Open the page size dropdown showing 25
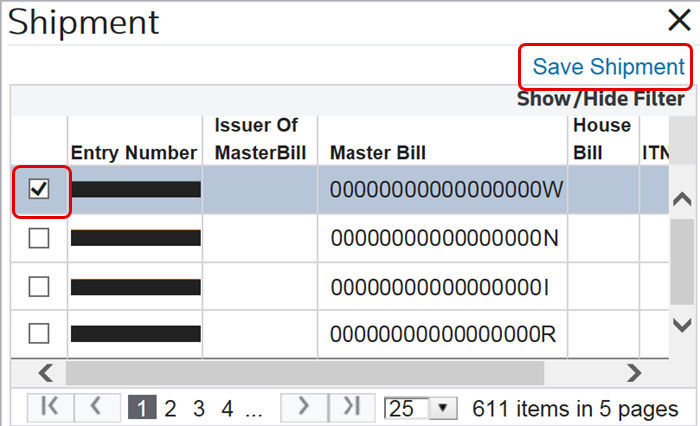 (421, 408)
